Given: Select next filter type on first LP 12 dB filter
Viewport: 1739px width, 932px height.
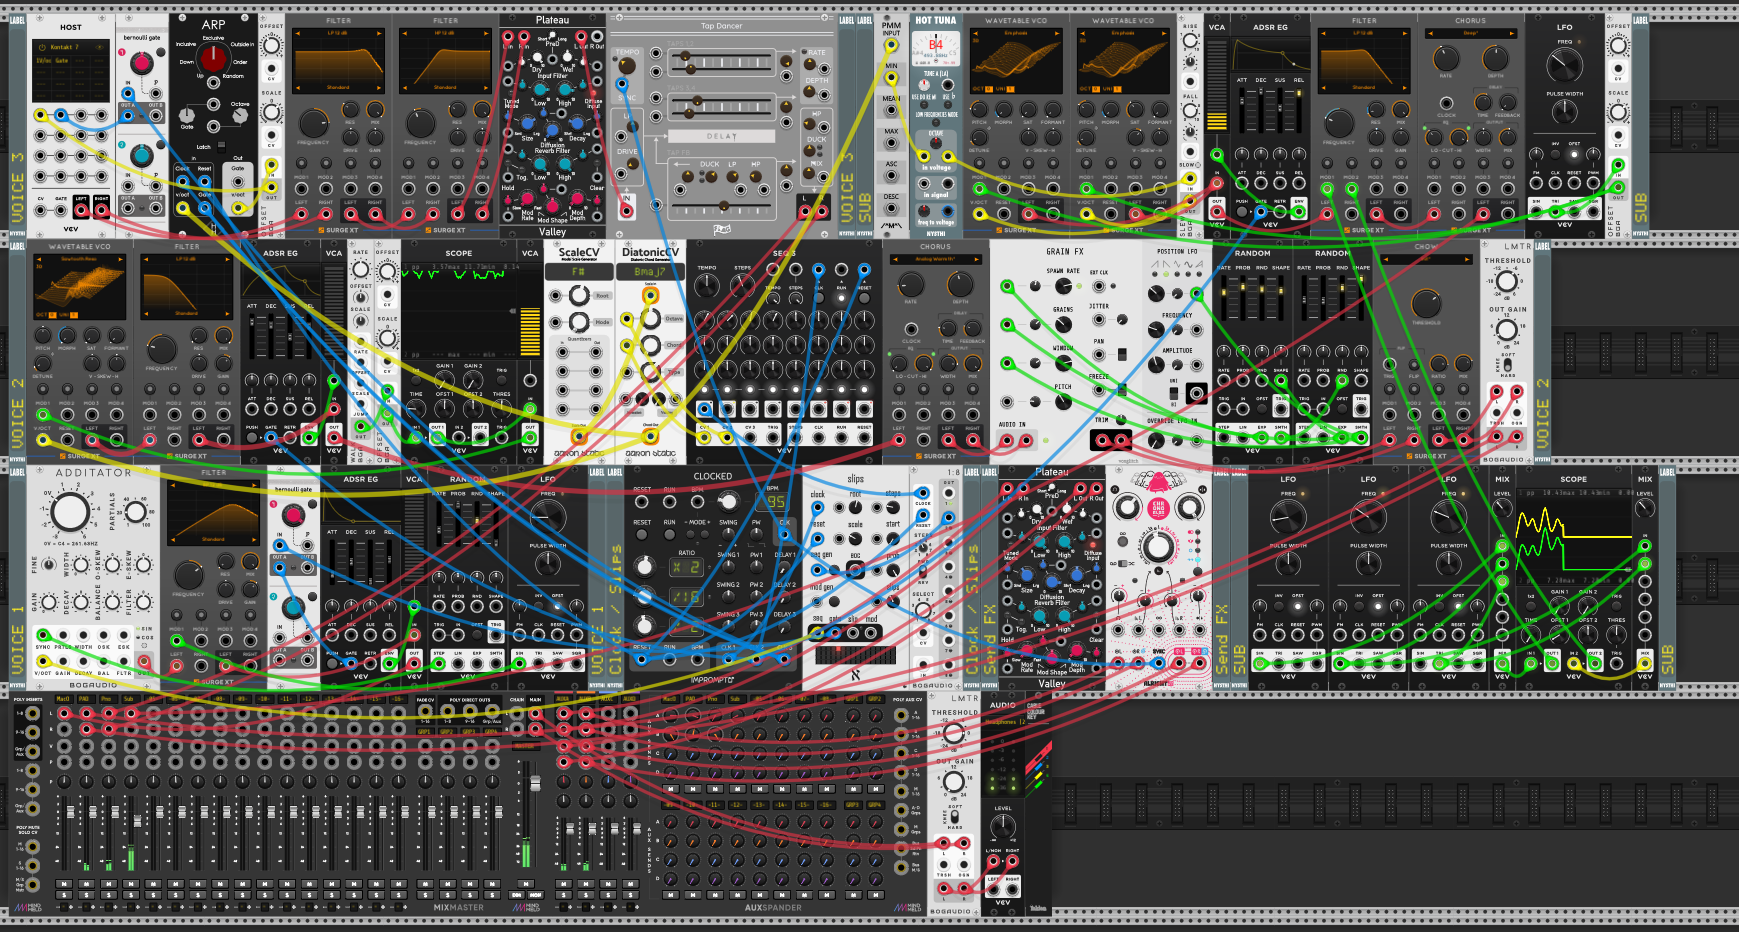Looking at the screenshot, I should tap(379, 33).
